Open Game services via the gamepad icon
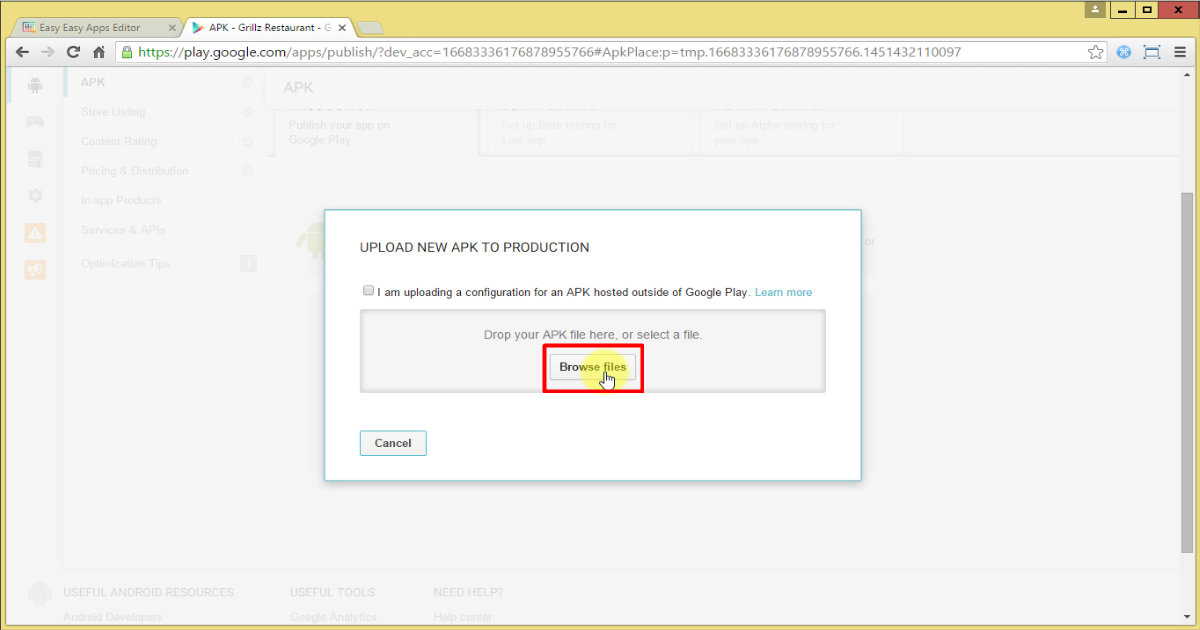Image resolution: width=1200 pixels, height=630 pixels. coord(35,122)
